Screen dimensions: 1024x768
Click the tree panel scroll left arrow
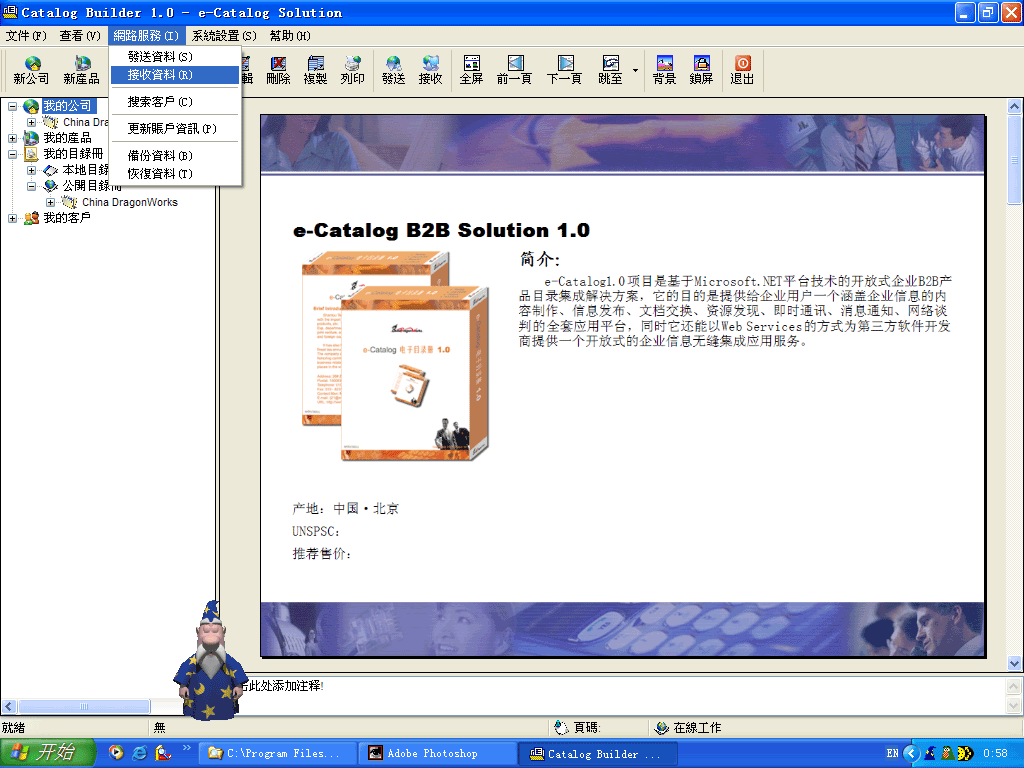tap(9, 706)
